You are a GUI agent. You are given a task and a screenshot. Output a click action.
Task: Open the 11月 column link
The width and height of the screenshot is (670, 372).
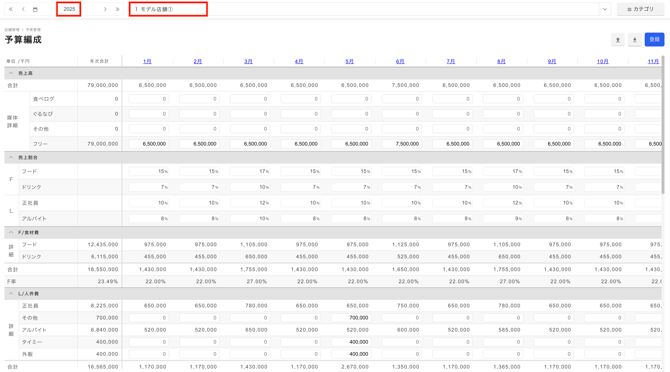tap(653, 62)
